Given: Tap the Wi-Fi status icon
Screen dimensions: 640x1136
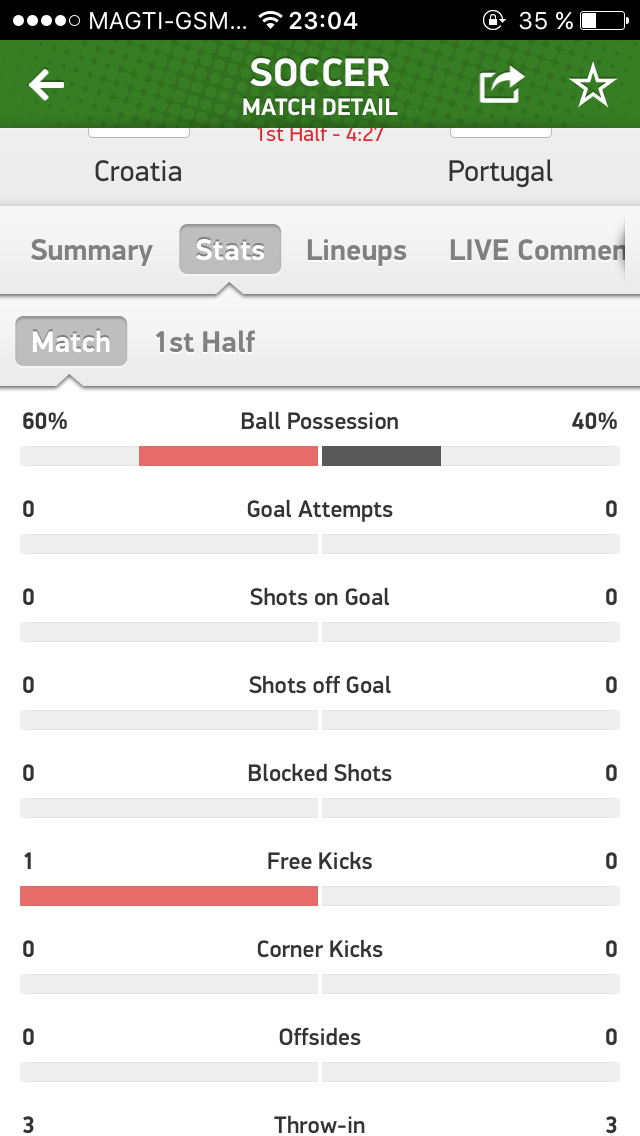Looking at the screenshot, I should click(269, 20).
